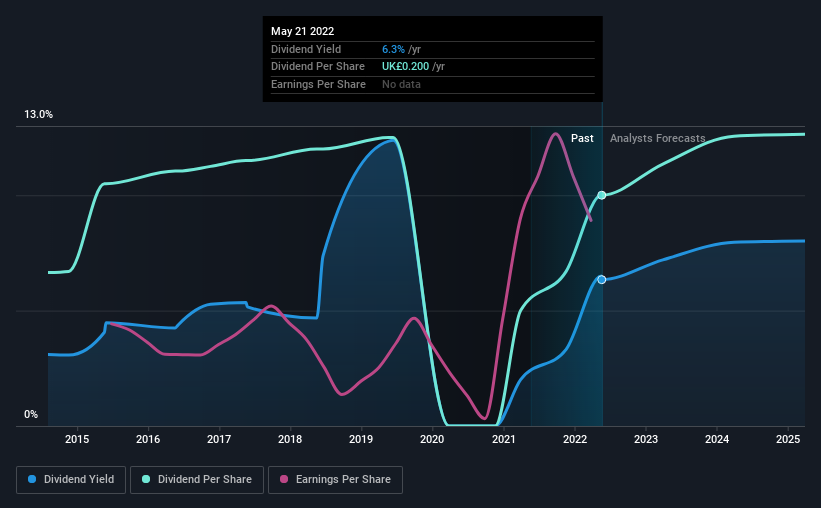Select the Past region label
Screen dimensions: 821x508
click(x=582, y=138)
